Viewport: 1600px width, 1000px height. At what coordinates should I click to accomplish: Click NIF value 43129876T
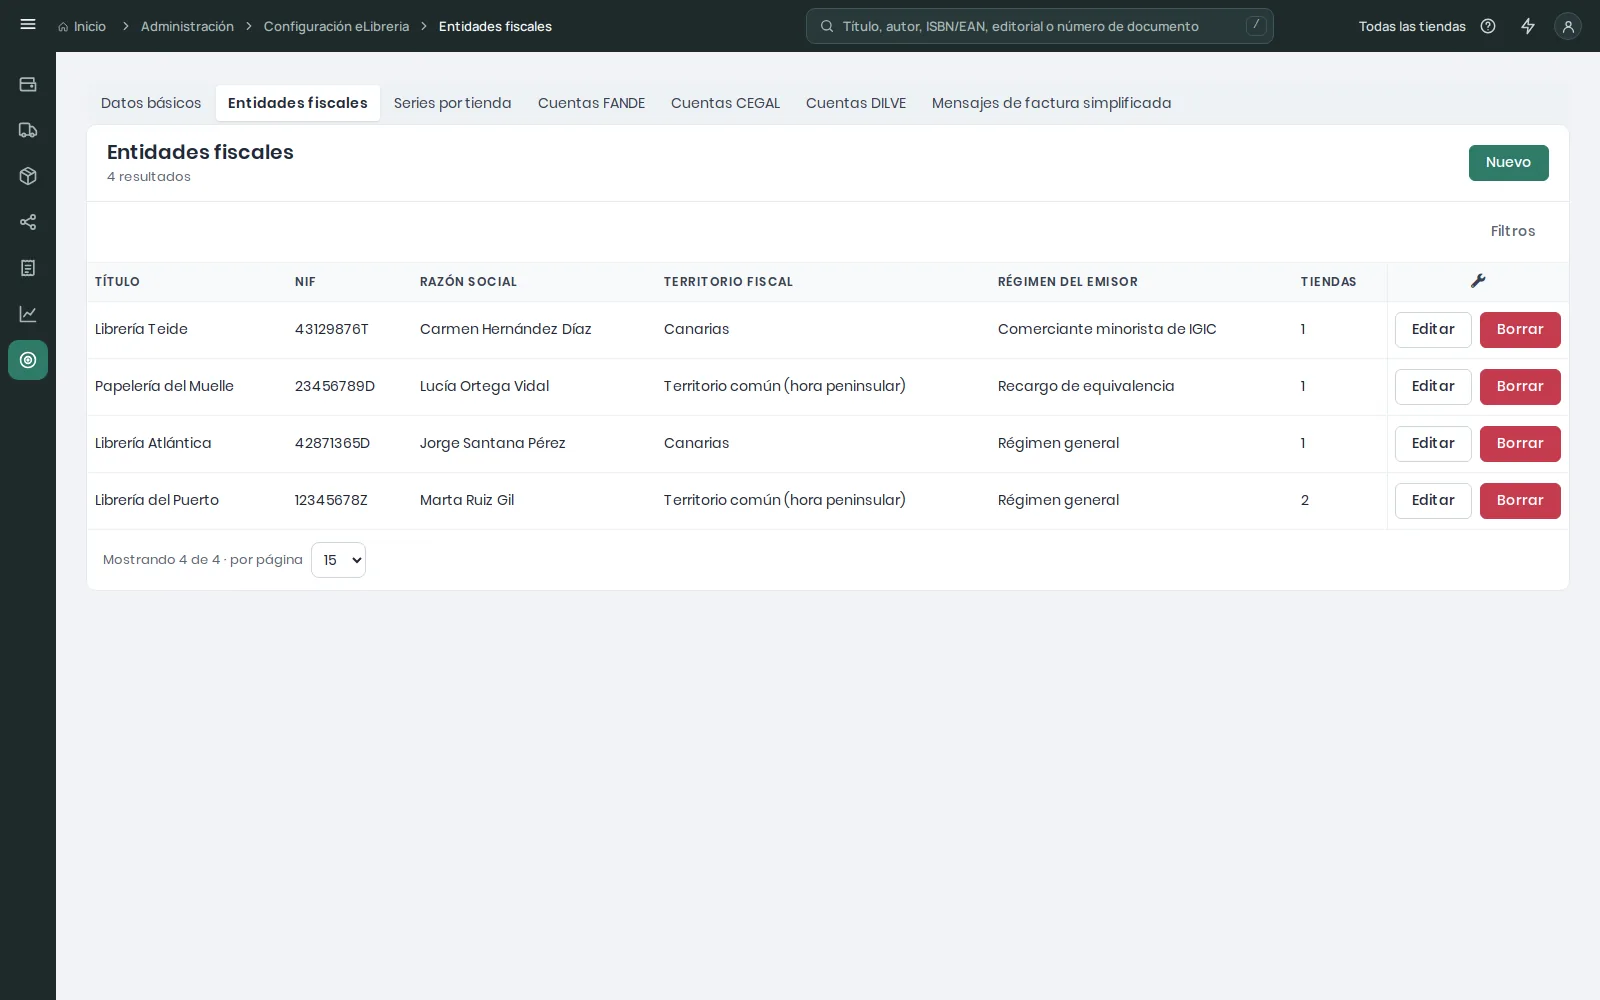click(331, 329)
